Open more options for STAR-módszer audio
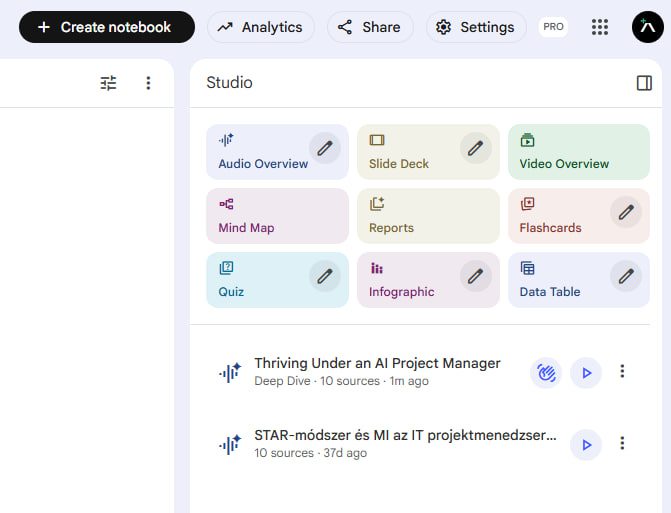671x513 pixels. (x=622, y=444)
